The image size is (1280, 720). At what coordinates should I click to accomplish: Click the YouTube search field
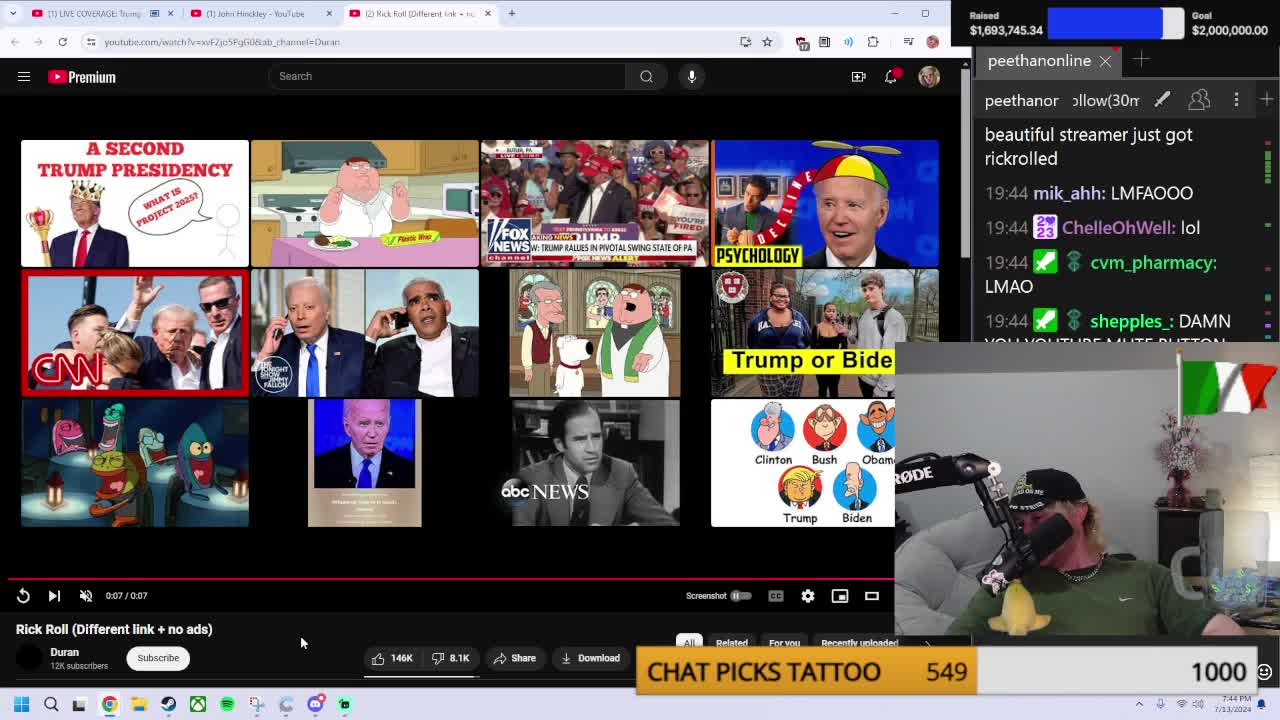pos(446,76)
